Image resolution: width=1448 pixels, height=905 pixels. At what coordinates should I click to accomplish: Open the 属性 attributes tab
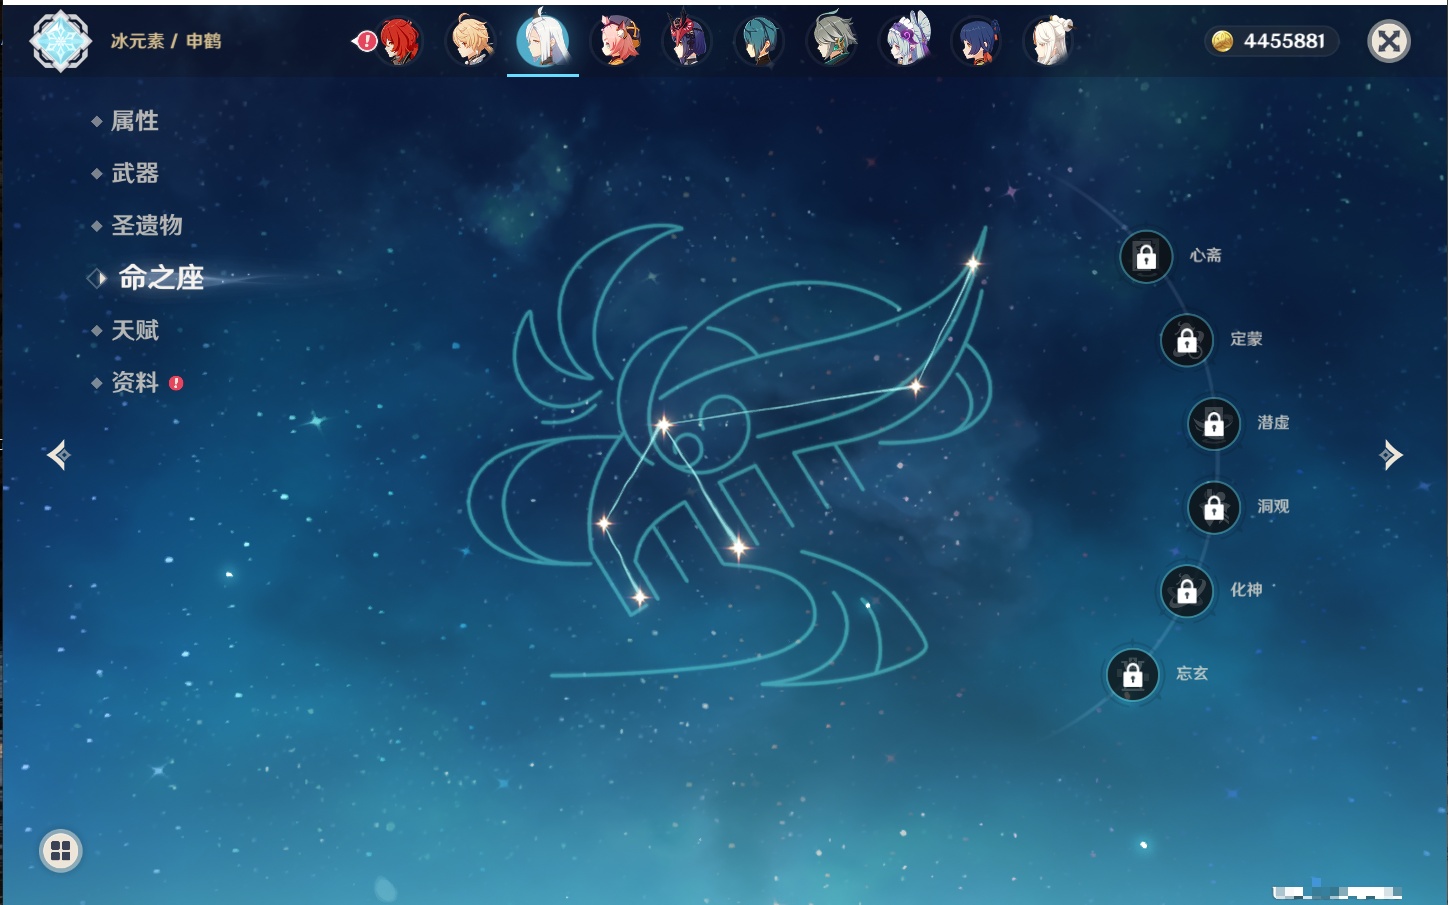click(x=135, y=121)
